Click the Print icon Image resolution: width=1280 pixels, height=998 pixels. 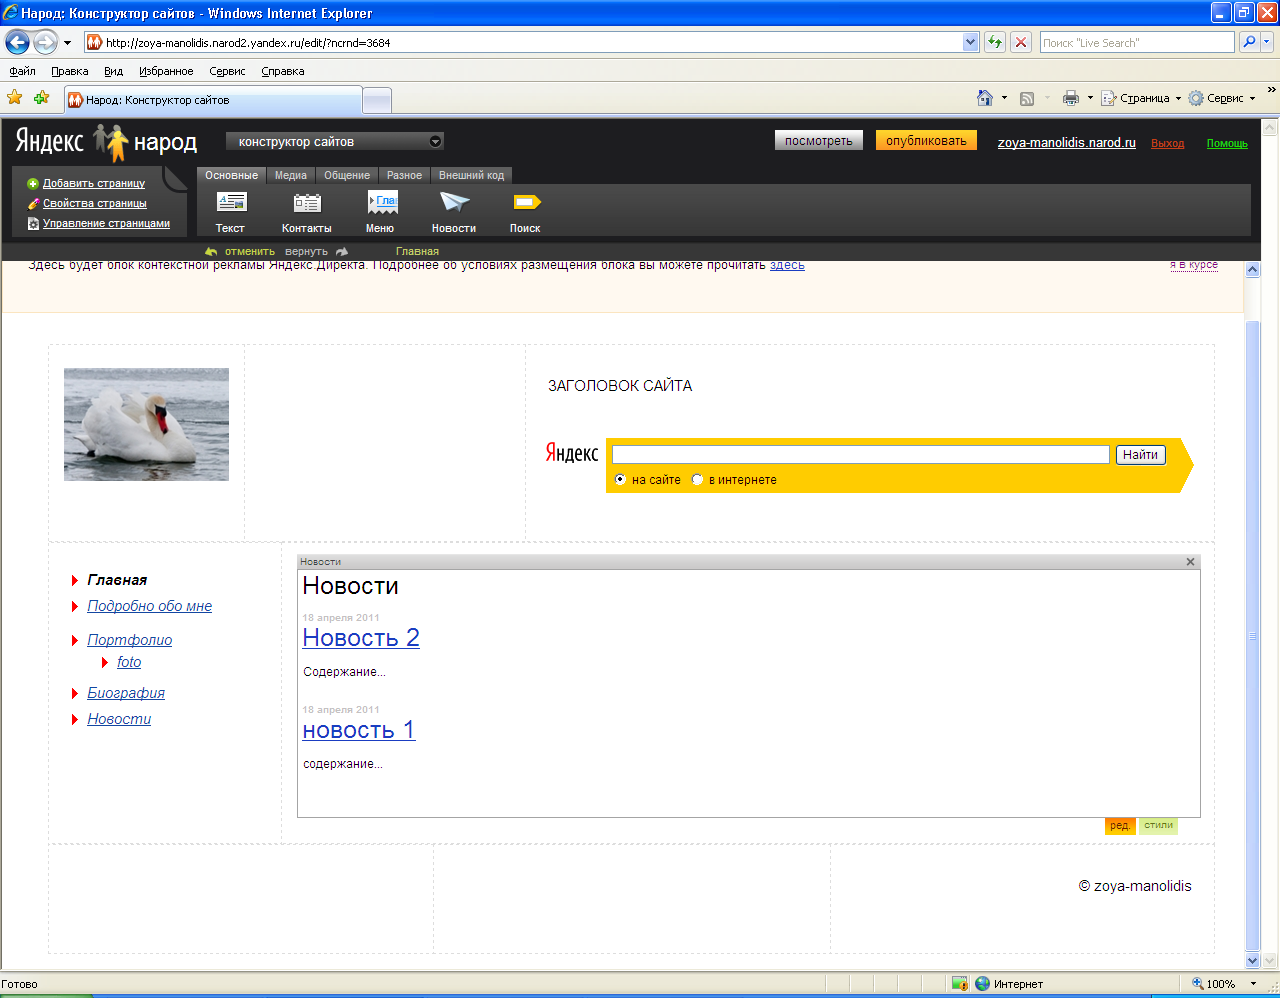click(1071, 98)
